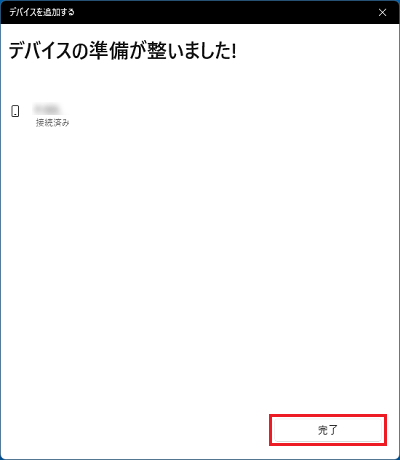The height and width of the screenshot is (460, 400).
Task: Select the paired device row showing 接続済み
Action: click(40, 115)
